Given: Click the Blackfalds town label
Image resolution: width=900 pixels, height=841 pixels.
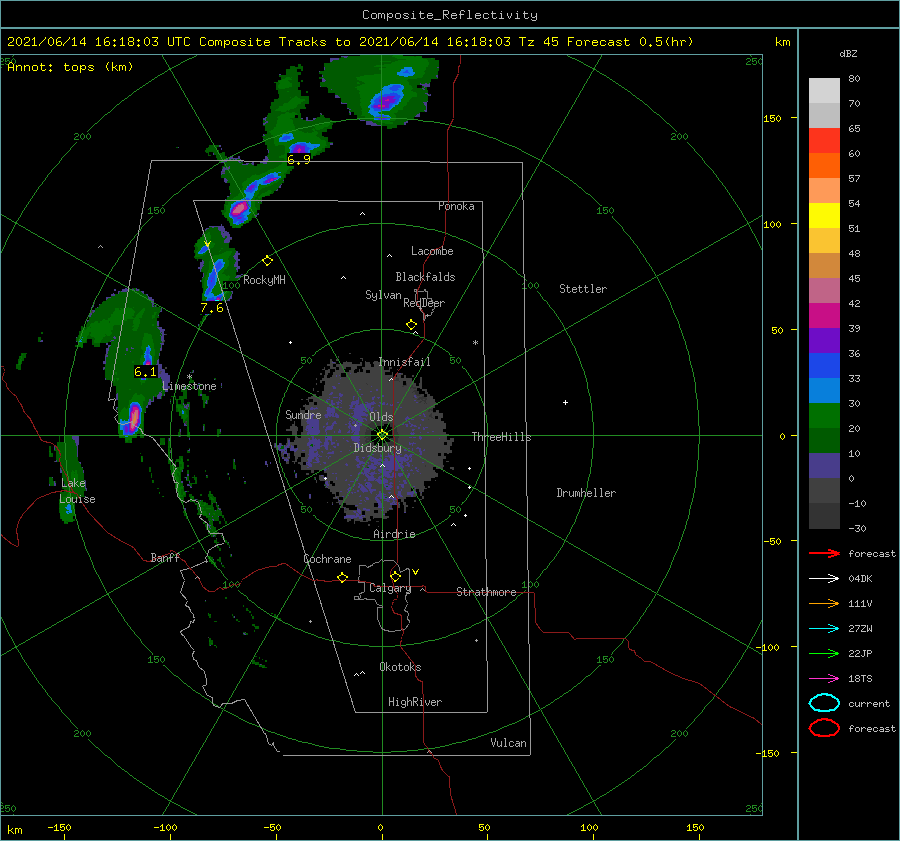Looking at the screenshot, I should click(425, 277).
